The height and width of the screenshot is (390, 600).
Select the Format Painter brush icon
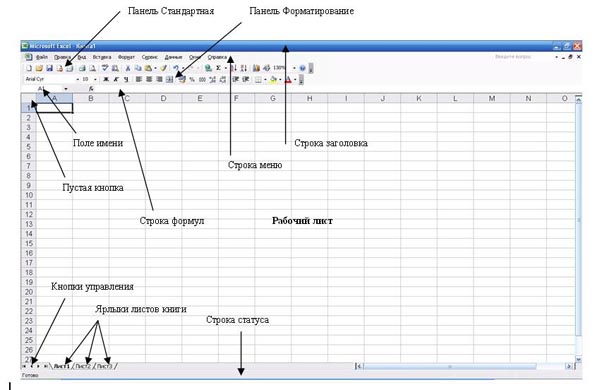164,68
